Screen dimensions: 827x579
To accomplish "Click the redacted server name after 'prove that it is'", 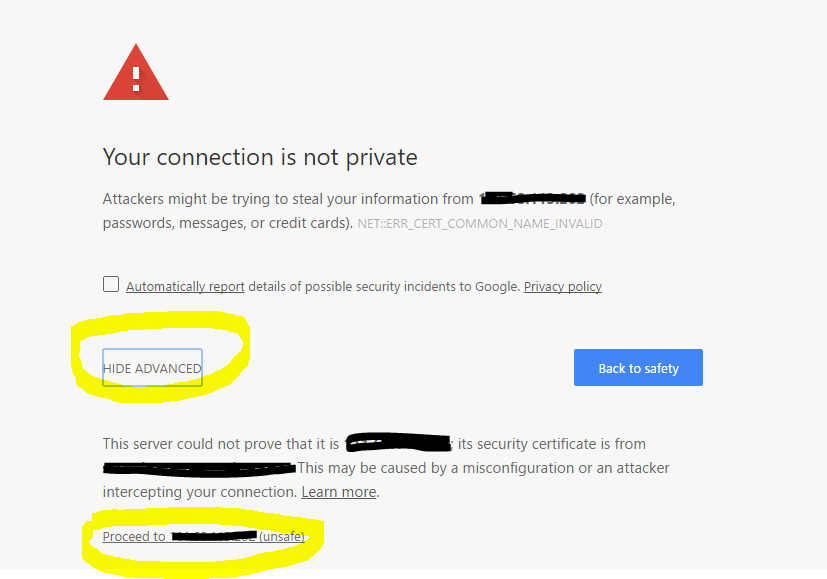I will pyautogui.click(x=398, y=443).
